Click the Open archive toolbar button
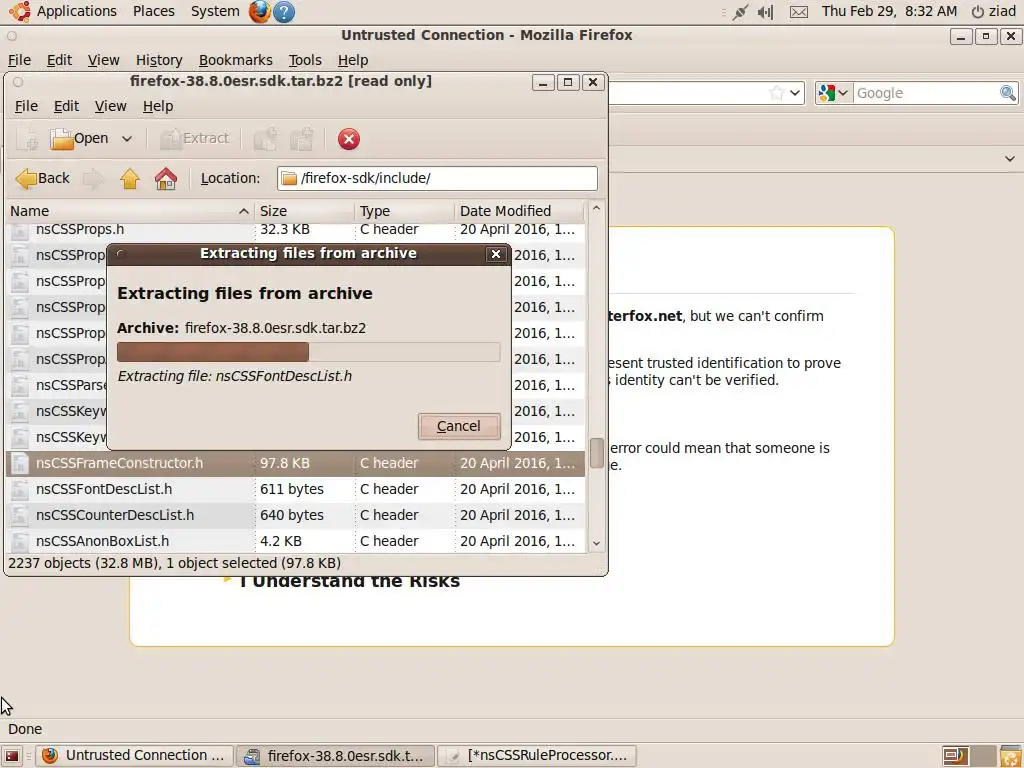Viewport: 1024px width, 768px height. pos(80,138)
